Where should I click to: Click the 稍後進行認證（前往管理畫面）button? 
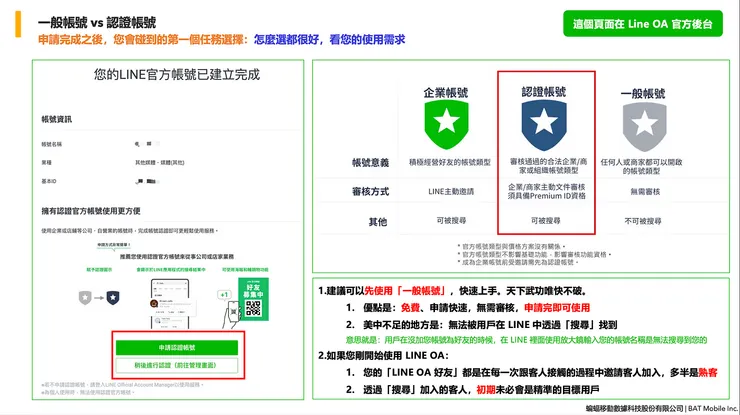177,365
